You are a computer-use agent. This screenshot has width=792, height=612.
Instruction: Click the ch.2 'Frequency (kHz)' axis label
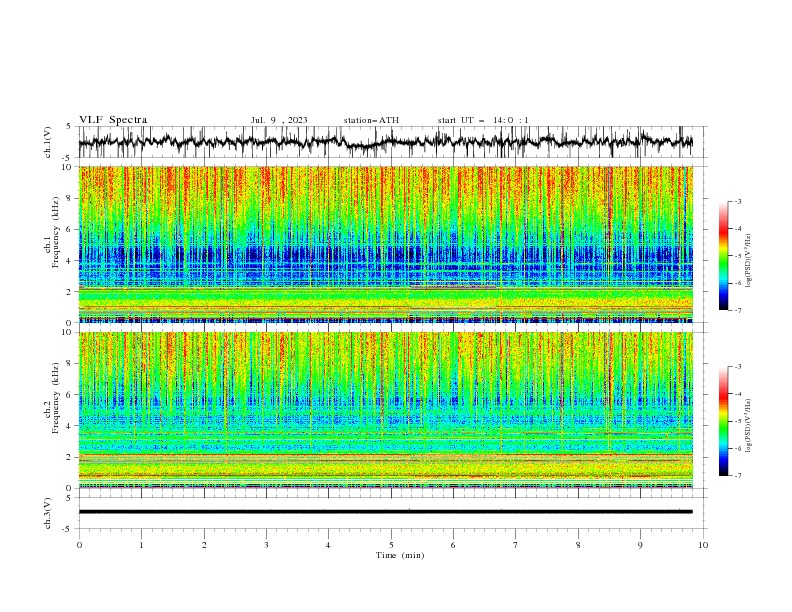[56, 398]
